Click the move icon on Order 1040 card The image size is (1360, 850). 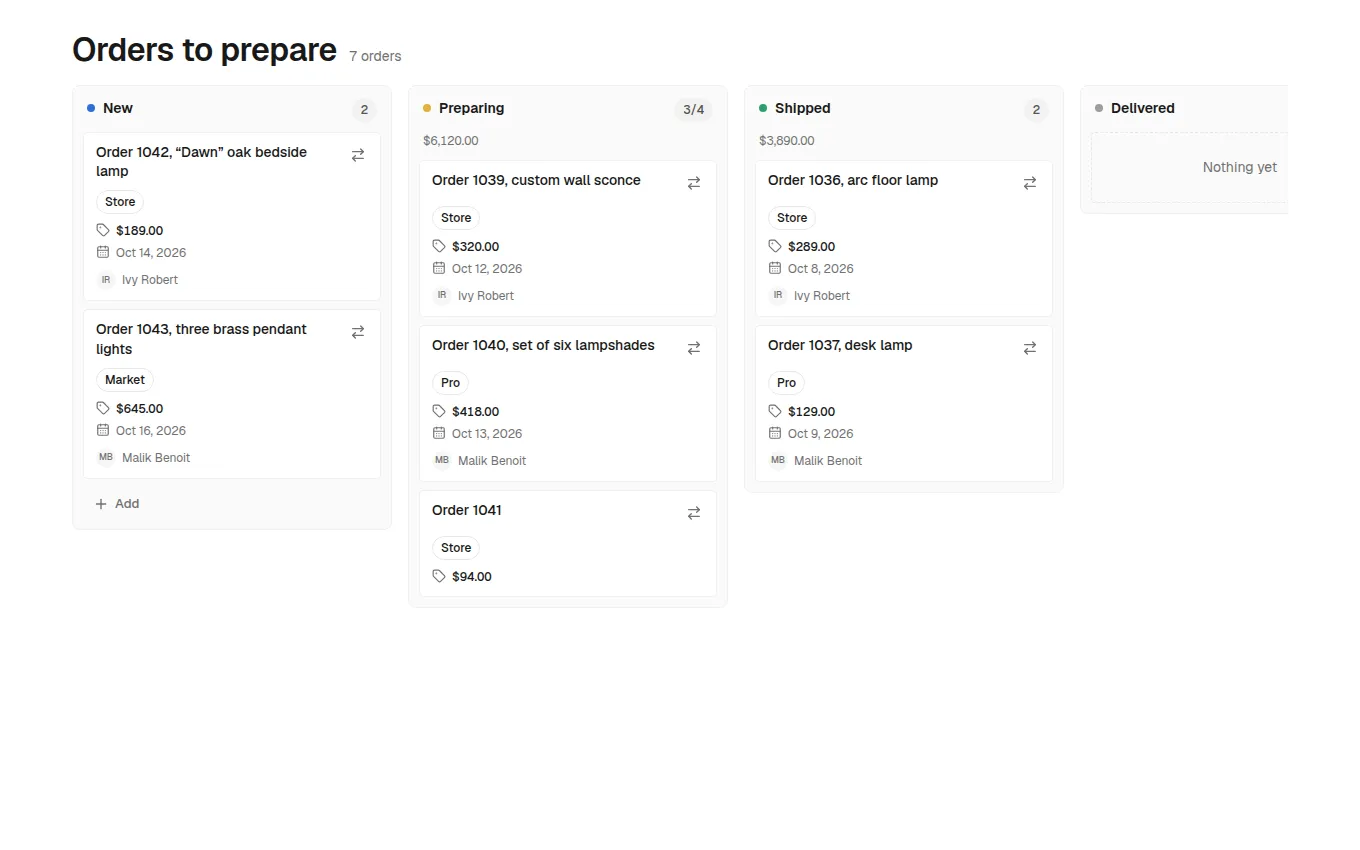(x=694, y=348)
